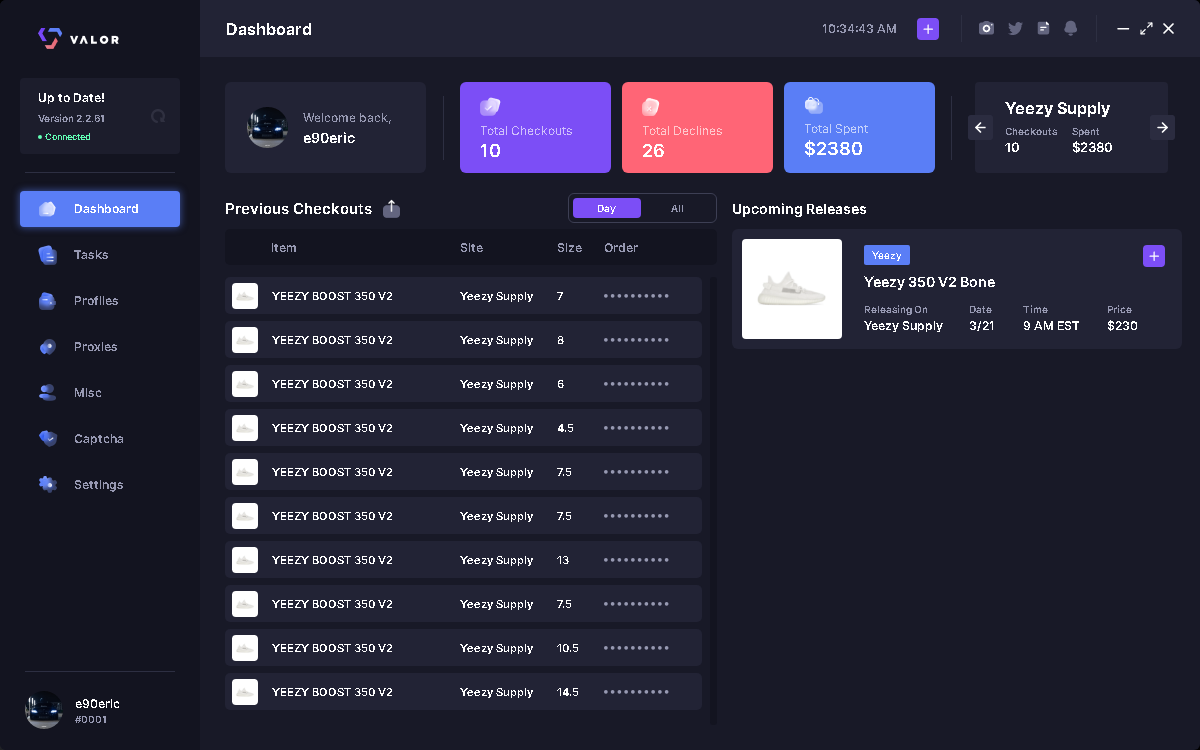
Task: Reveal hidden order number in size 14.5 row
Action: pyautogui.click(x=636, y=692)
